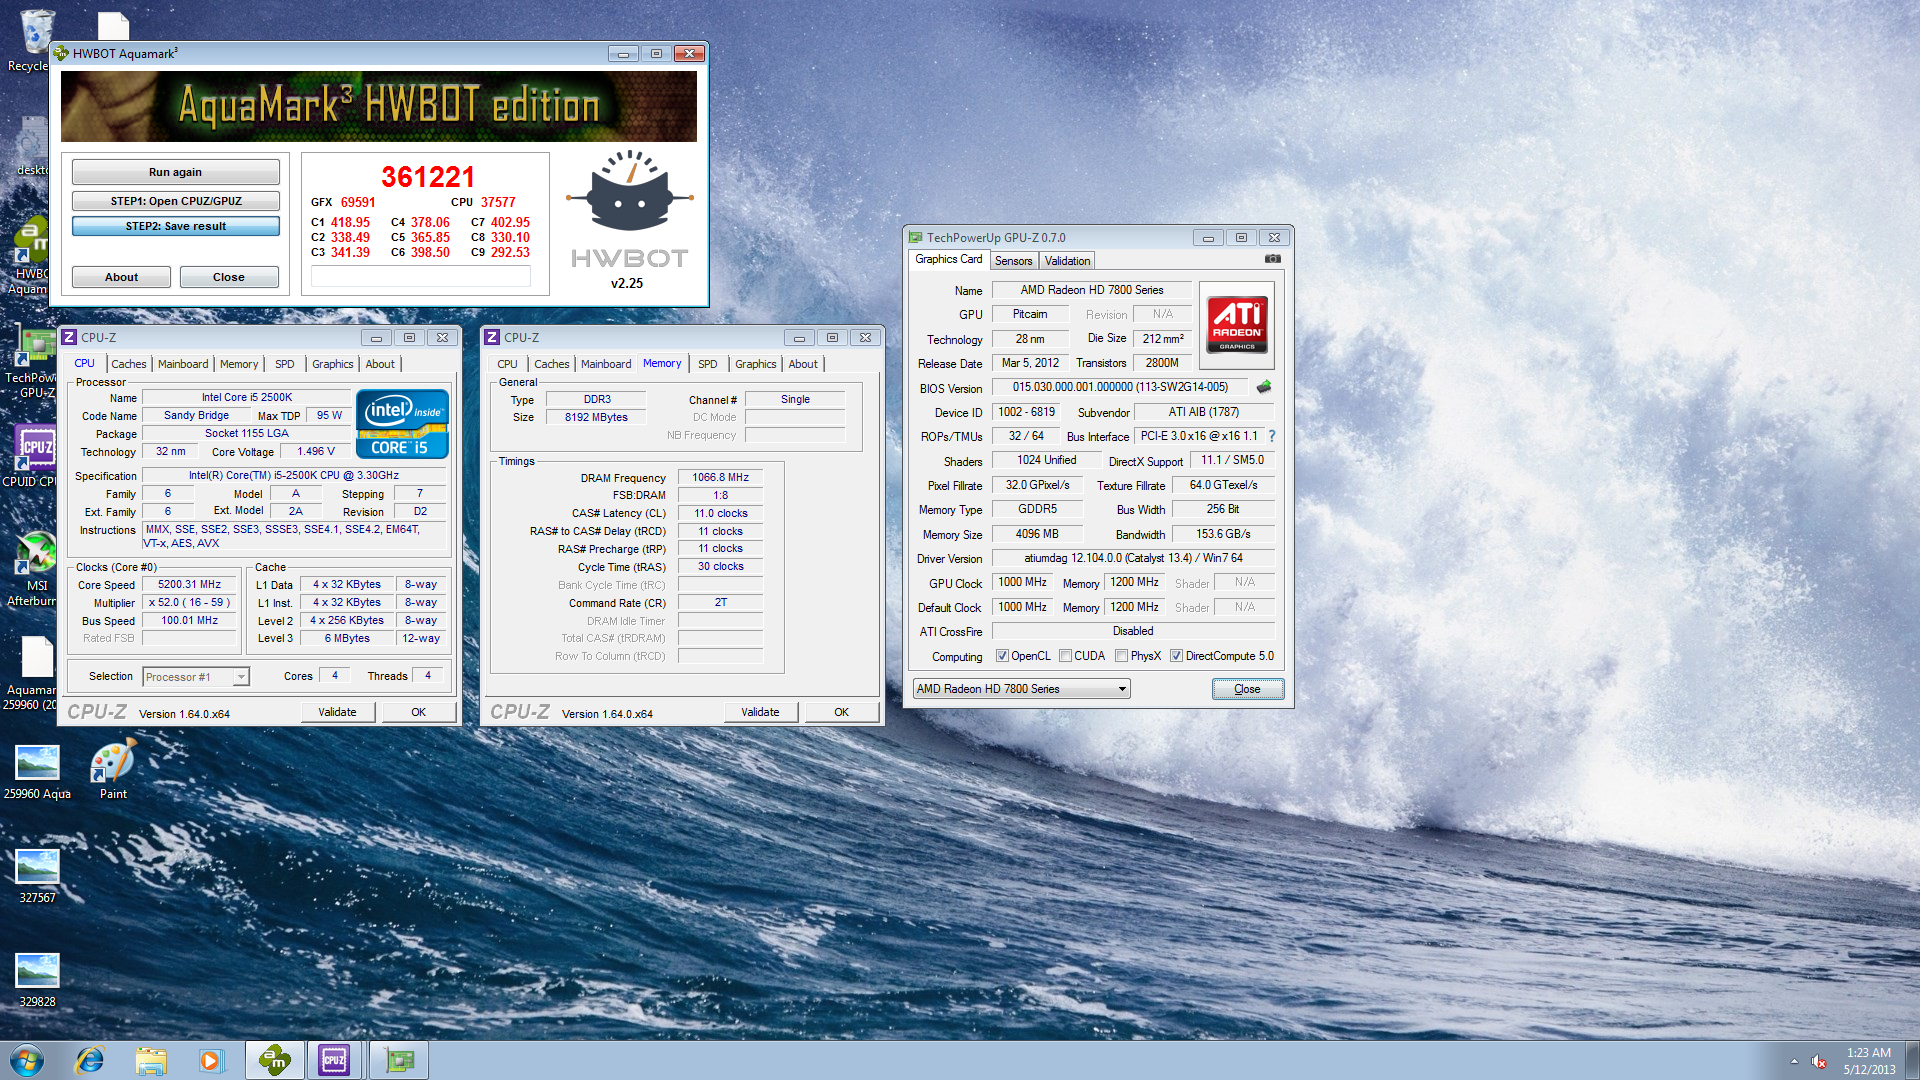Click the Intel Core i5 logo

tap(402, 424)
